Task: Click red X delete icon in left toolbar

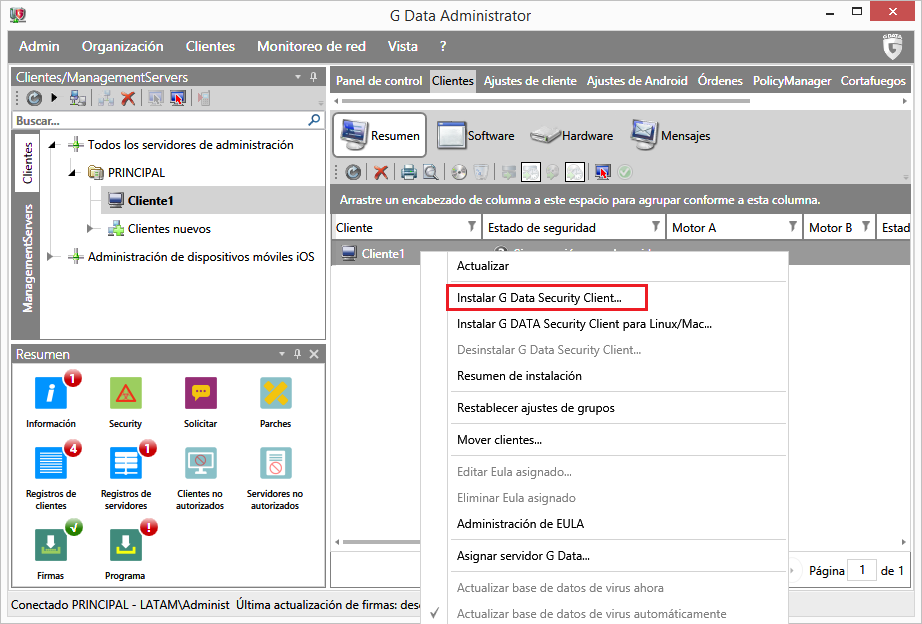Action: pos(128,98)
